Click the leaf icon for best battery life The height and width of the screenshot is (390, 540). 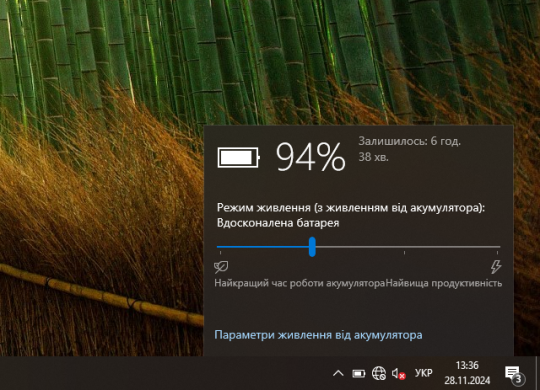(221, 267)
